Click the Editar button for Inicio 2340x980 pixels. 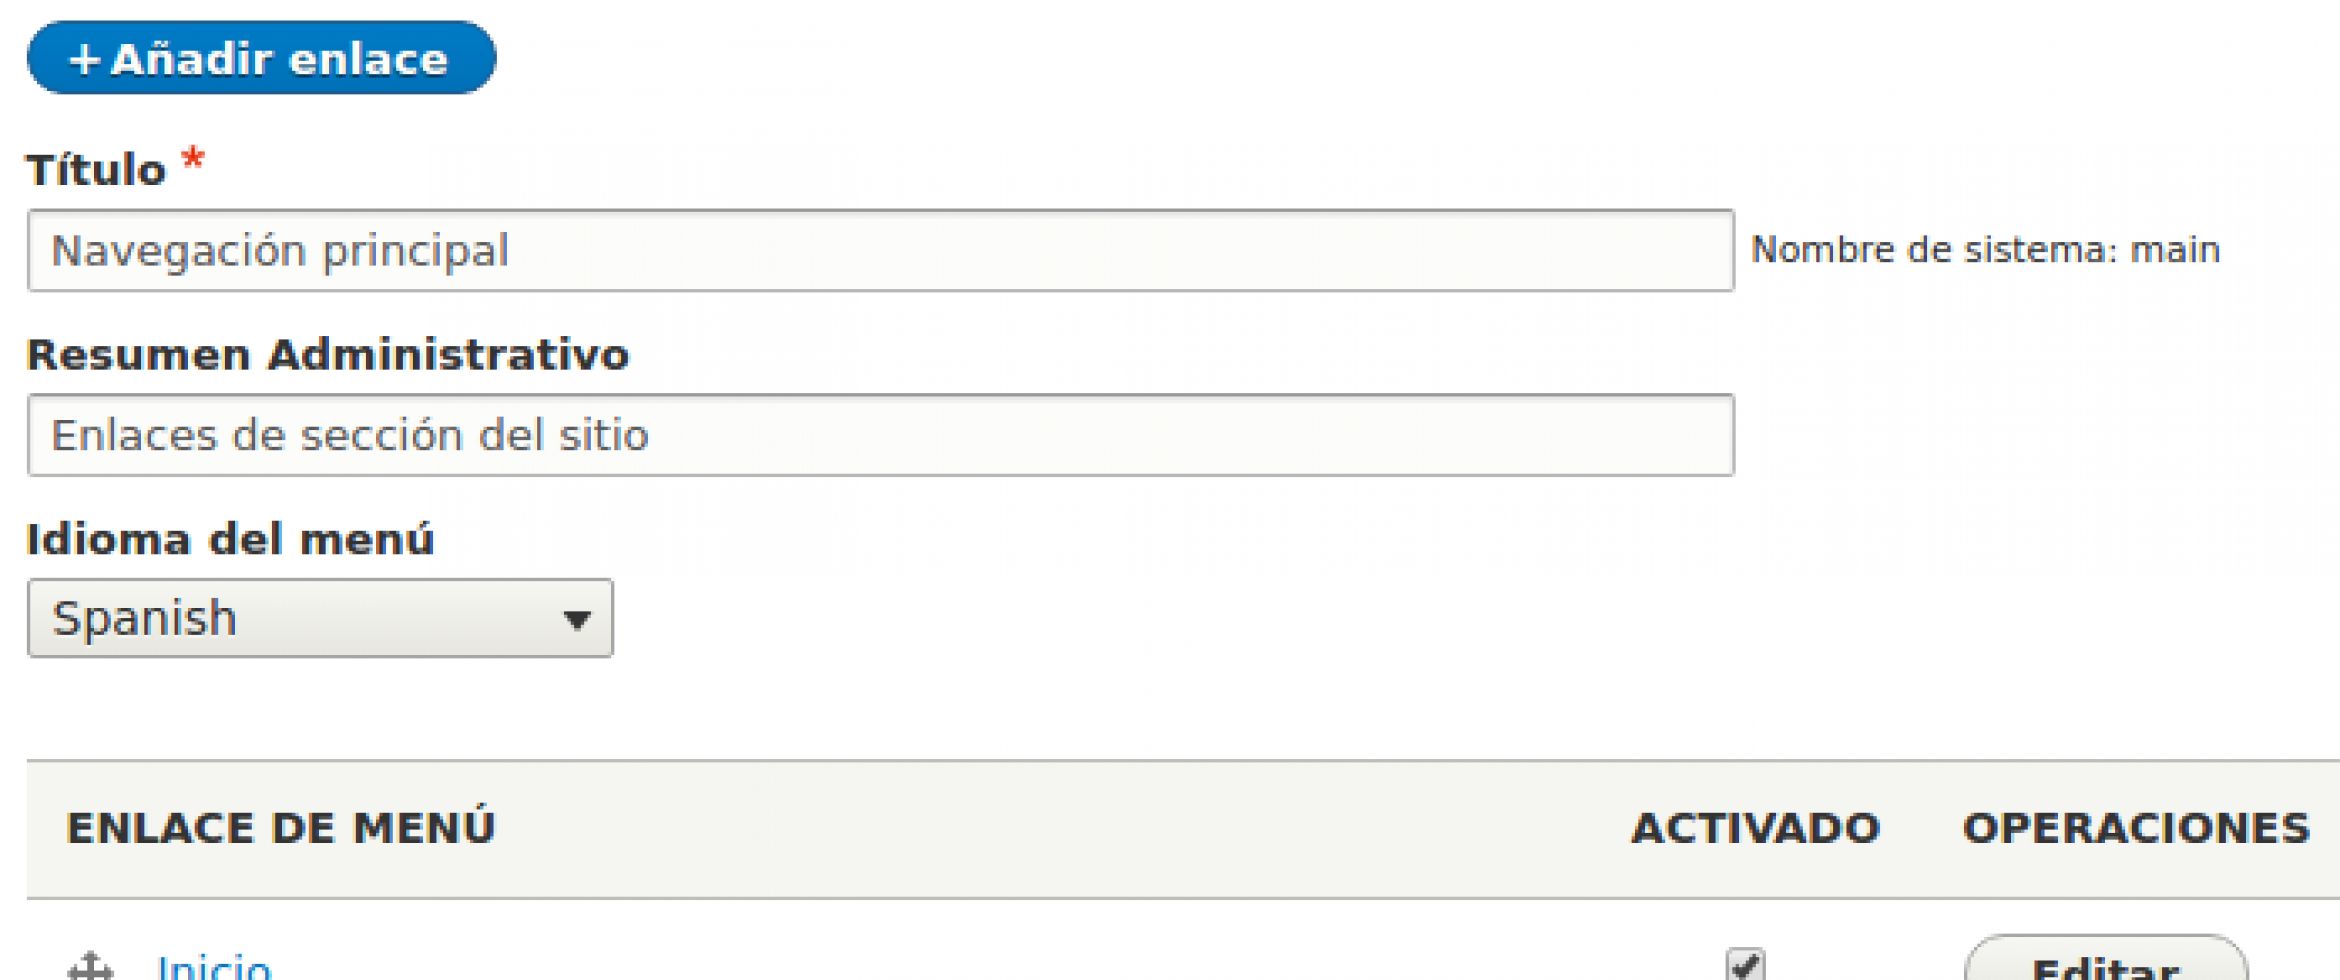(2106, 960)
